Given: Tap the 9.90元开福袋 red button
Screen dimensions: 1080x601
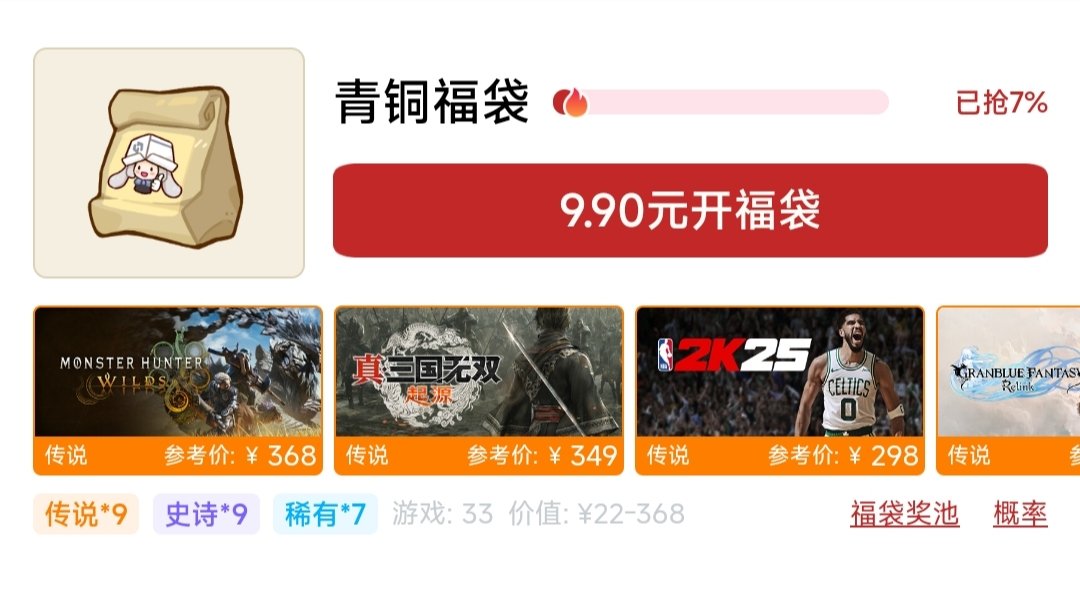Looking at the screenshot, I should click(x=690, y=211).
